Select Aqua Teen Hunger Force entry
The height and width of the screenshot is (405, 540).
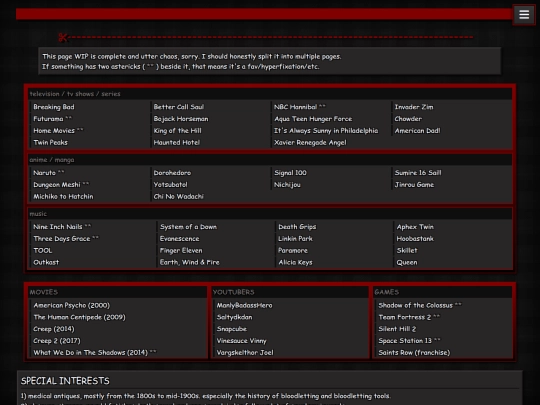[x=313, y=118]
